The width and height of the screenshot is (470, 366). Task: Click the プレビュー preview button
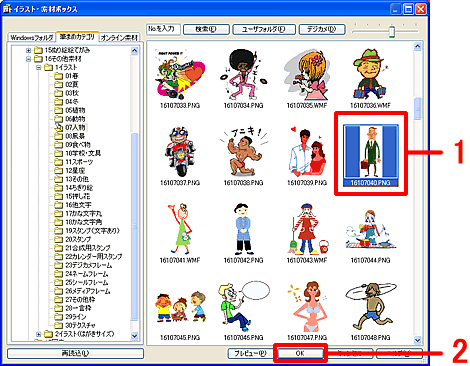(250, 353)
